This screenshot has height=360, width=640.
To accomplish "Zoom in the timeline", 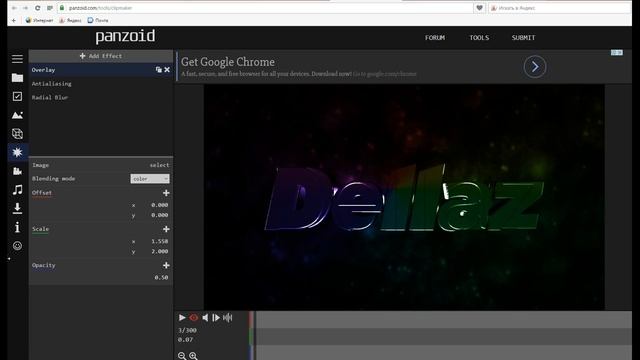I will pos(193,356).
